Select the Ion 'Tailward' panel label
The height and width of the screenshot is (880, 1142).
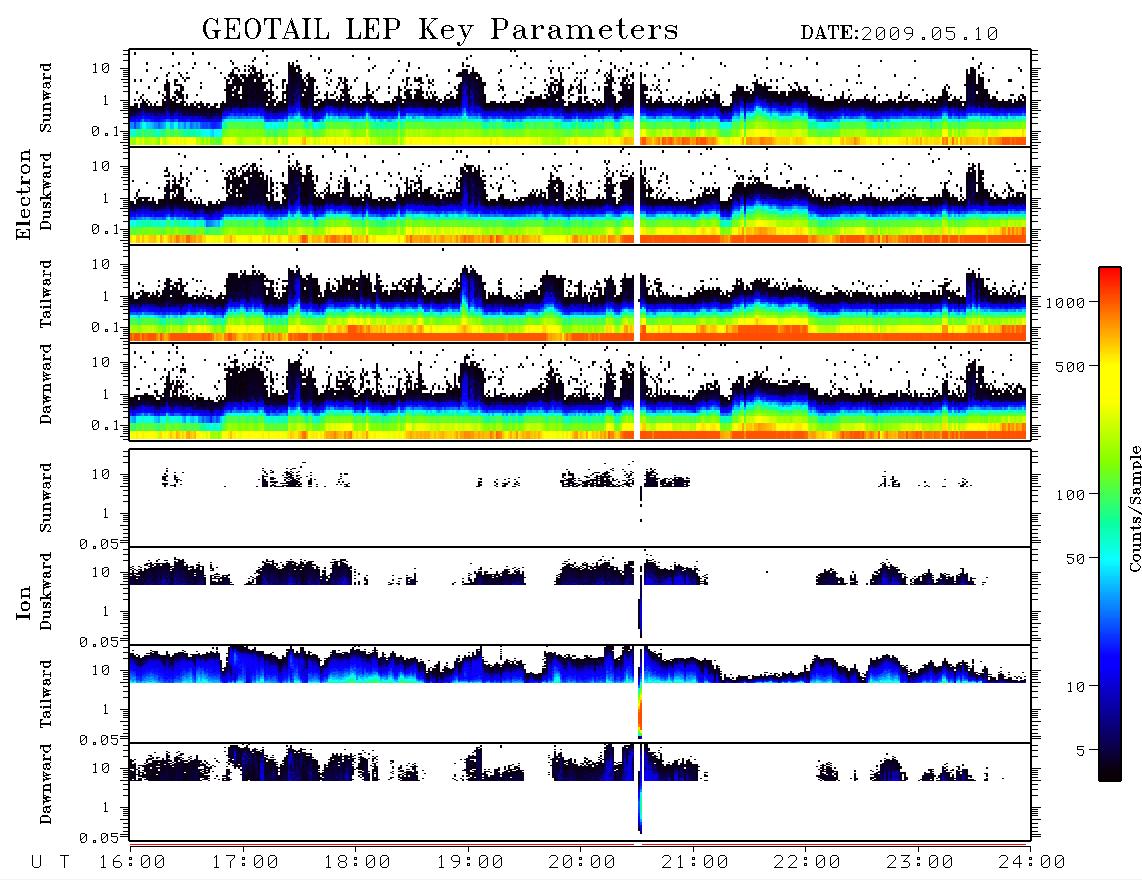click(x=46, y=694)
